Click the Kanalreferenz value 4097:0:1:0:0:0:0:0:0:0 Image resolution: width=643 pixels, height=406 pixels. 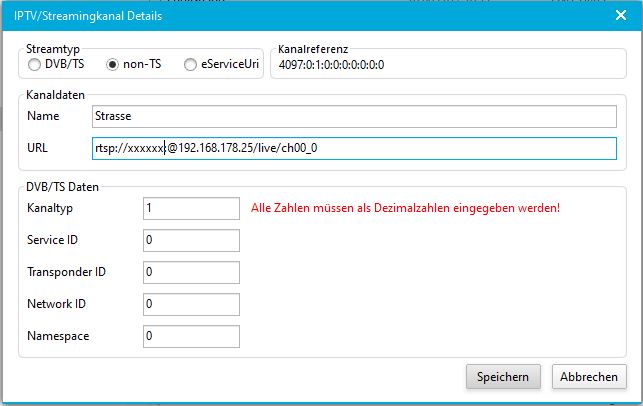pos(331,66)
